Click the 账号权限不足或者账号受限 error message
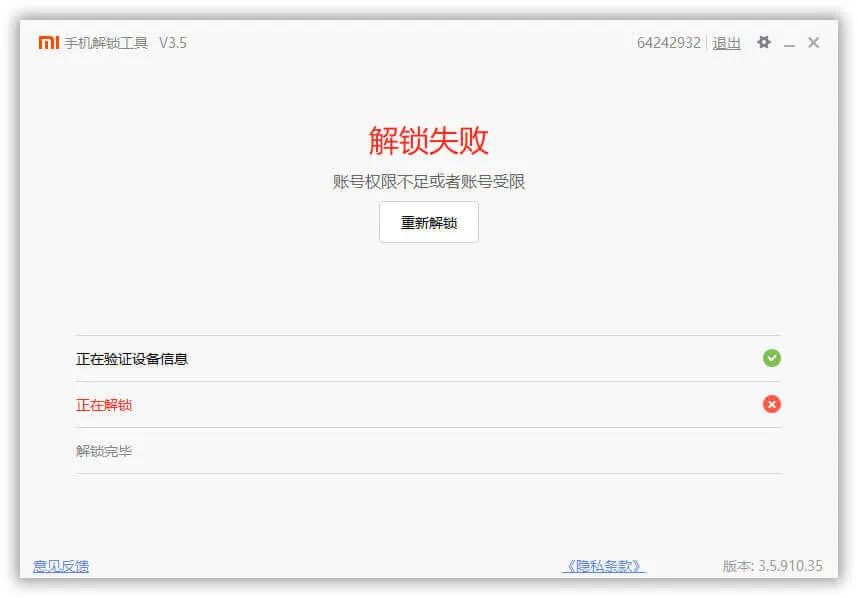Image resolution: width=858 pixels, height=598 pixels. (x=428, y=182)
